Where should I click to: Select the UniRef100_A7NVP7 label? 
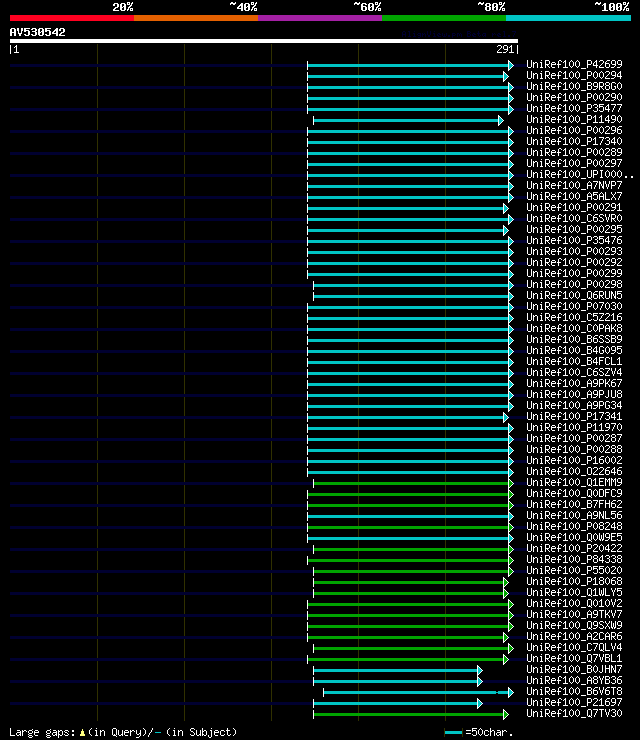click(x=574, y=185)
